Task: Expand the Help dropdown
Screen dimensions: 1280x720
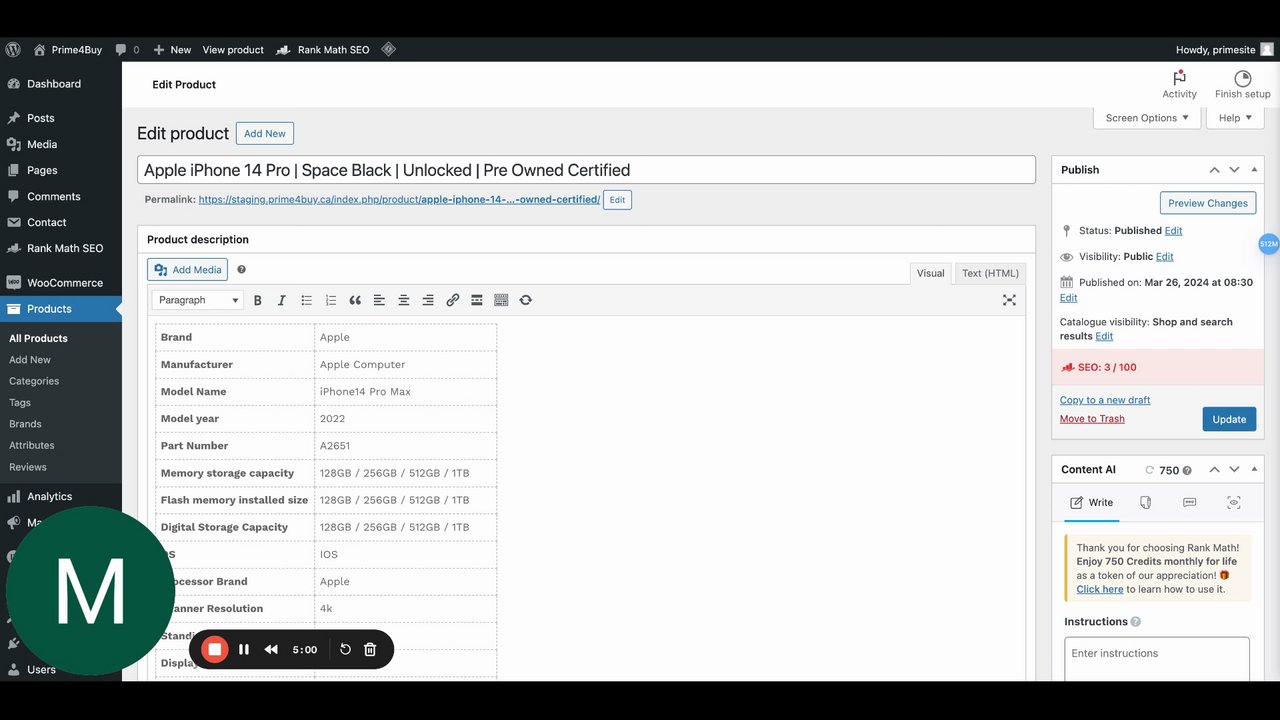Action: coord(1235,118)
